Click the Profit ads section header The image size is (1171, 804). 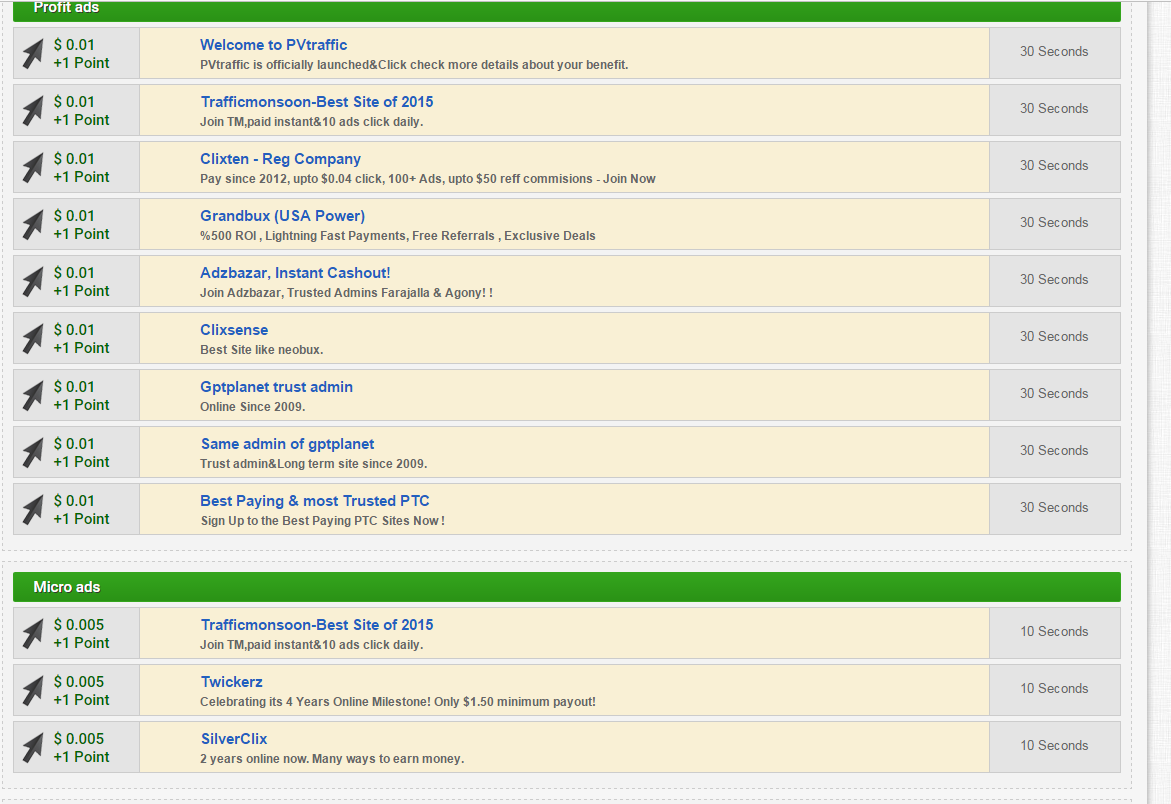tap(567, 10)
